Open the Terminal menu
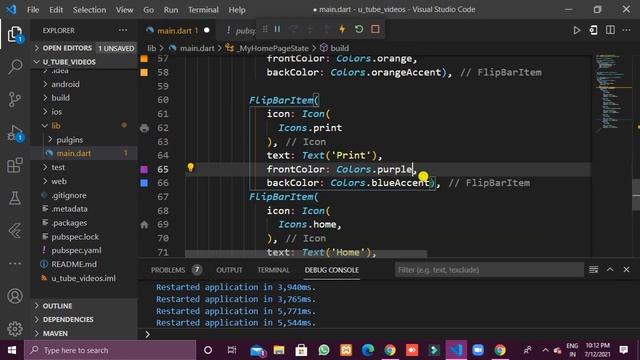This screenshot has width=640, height=360. pos(203,9)
